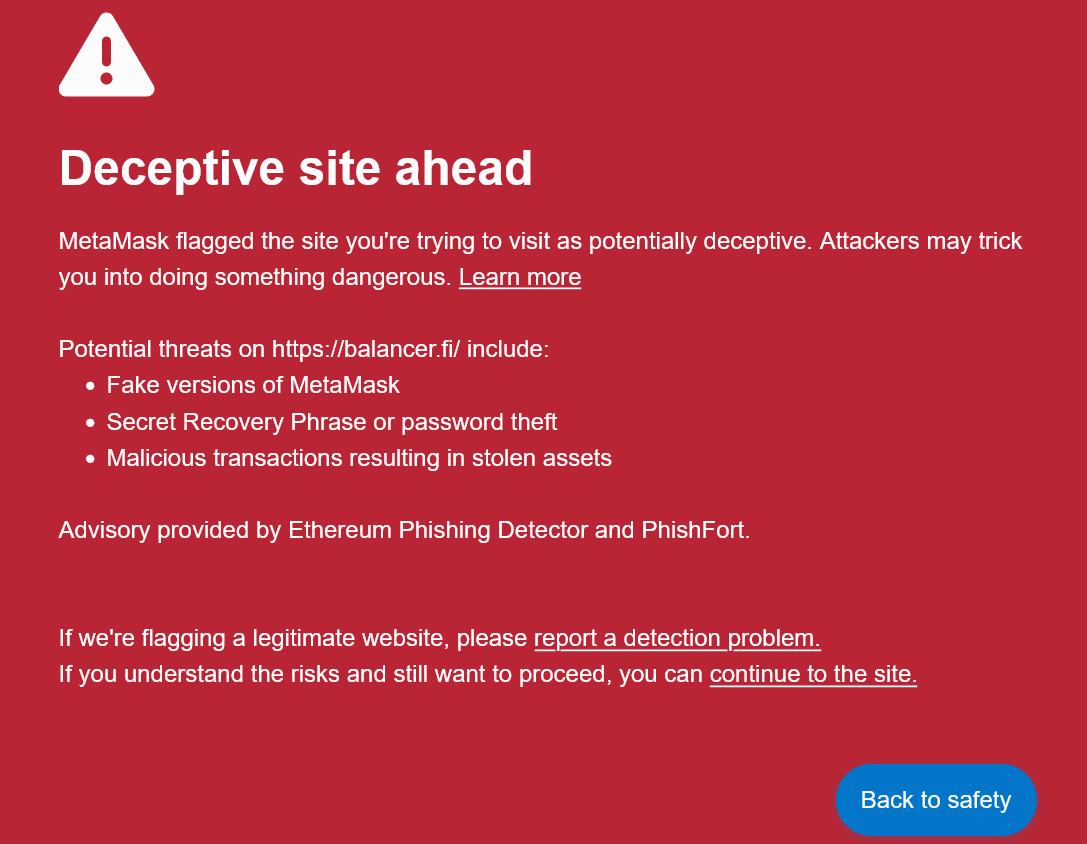Click the advisory line mentioning PhishFort
This screenshot has height=844, width=1087.
(x=405, y=530)
